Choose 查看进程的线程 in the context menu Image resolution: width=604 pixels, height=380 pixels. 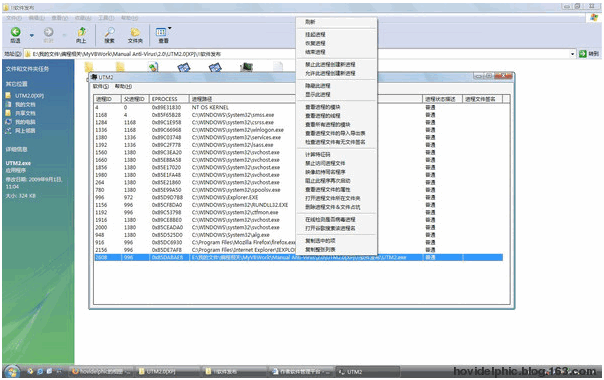click(x=323, y=116)
